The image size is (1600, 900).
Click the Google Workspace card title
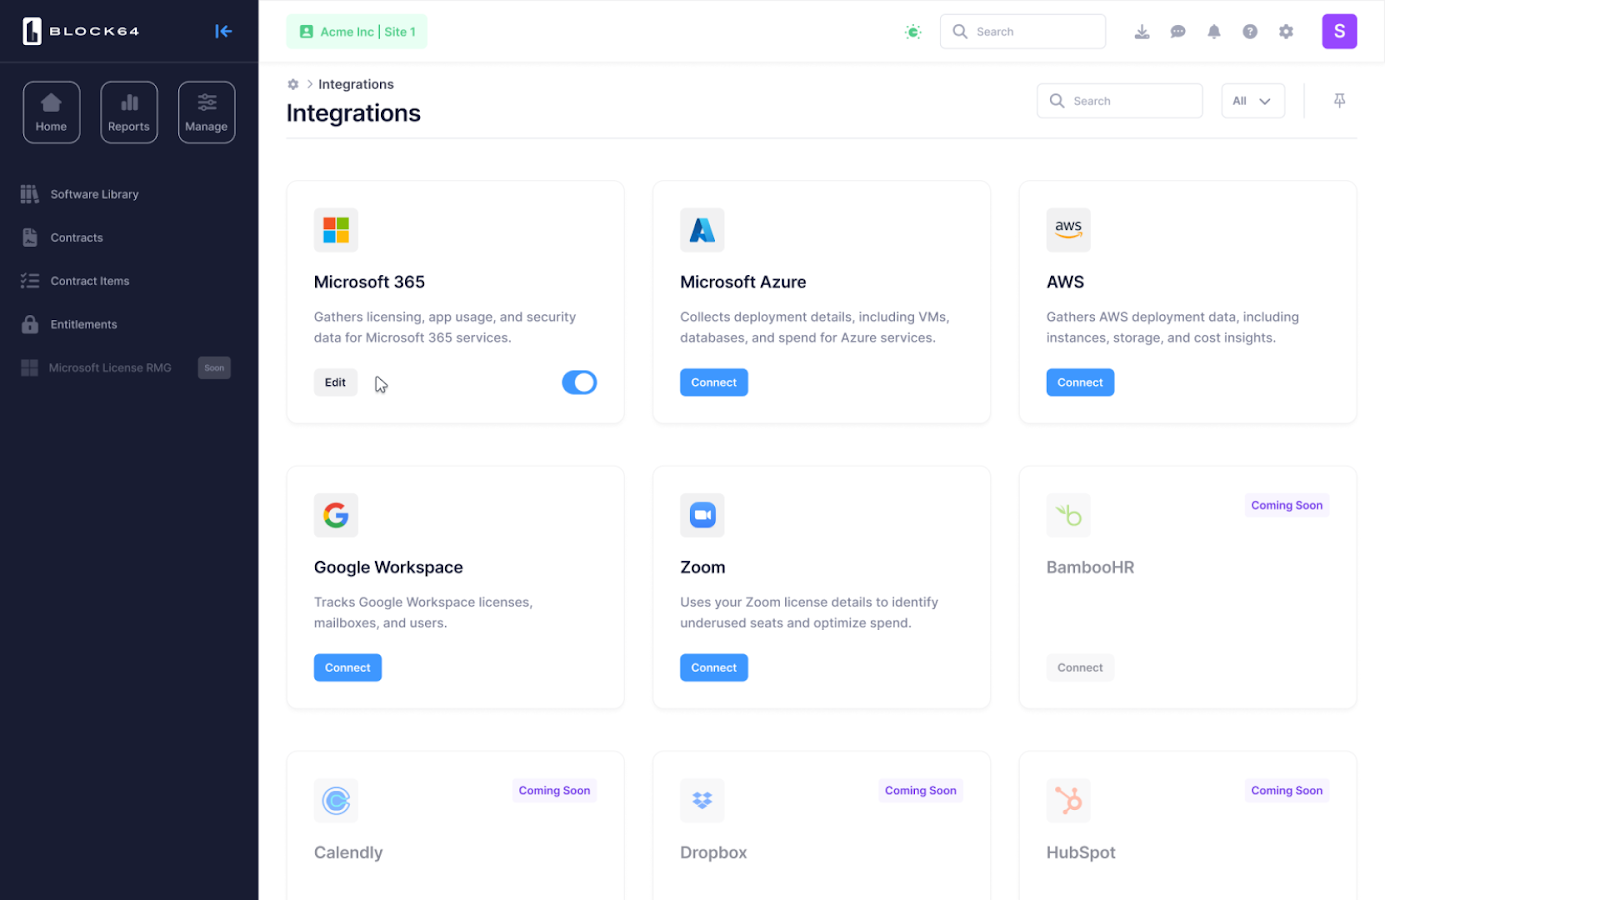(388, 567)
